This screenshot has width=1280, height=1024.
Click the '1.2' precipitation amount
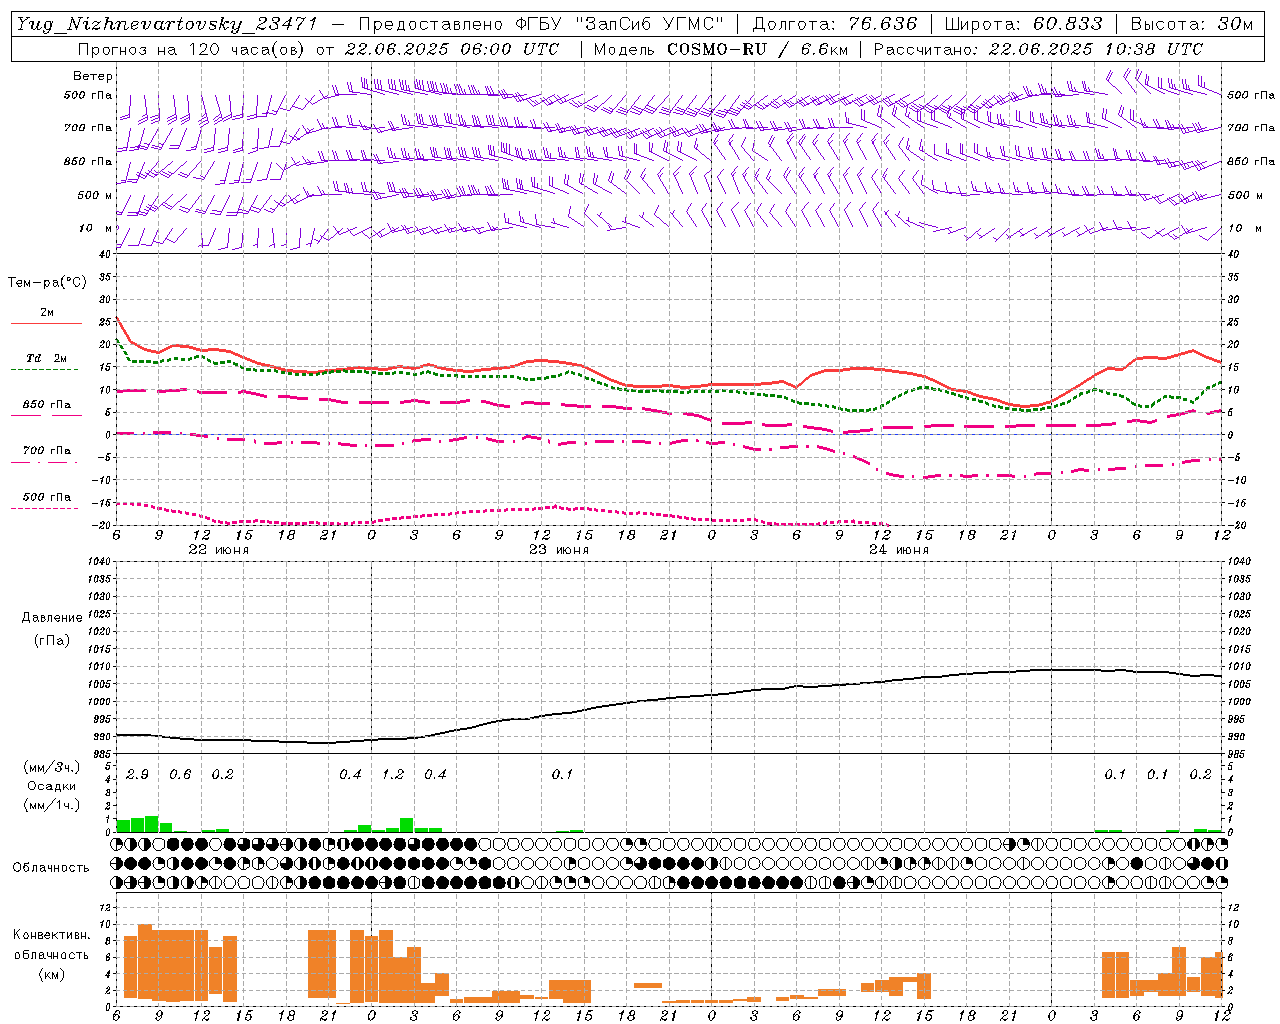[x=393, y=774]
